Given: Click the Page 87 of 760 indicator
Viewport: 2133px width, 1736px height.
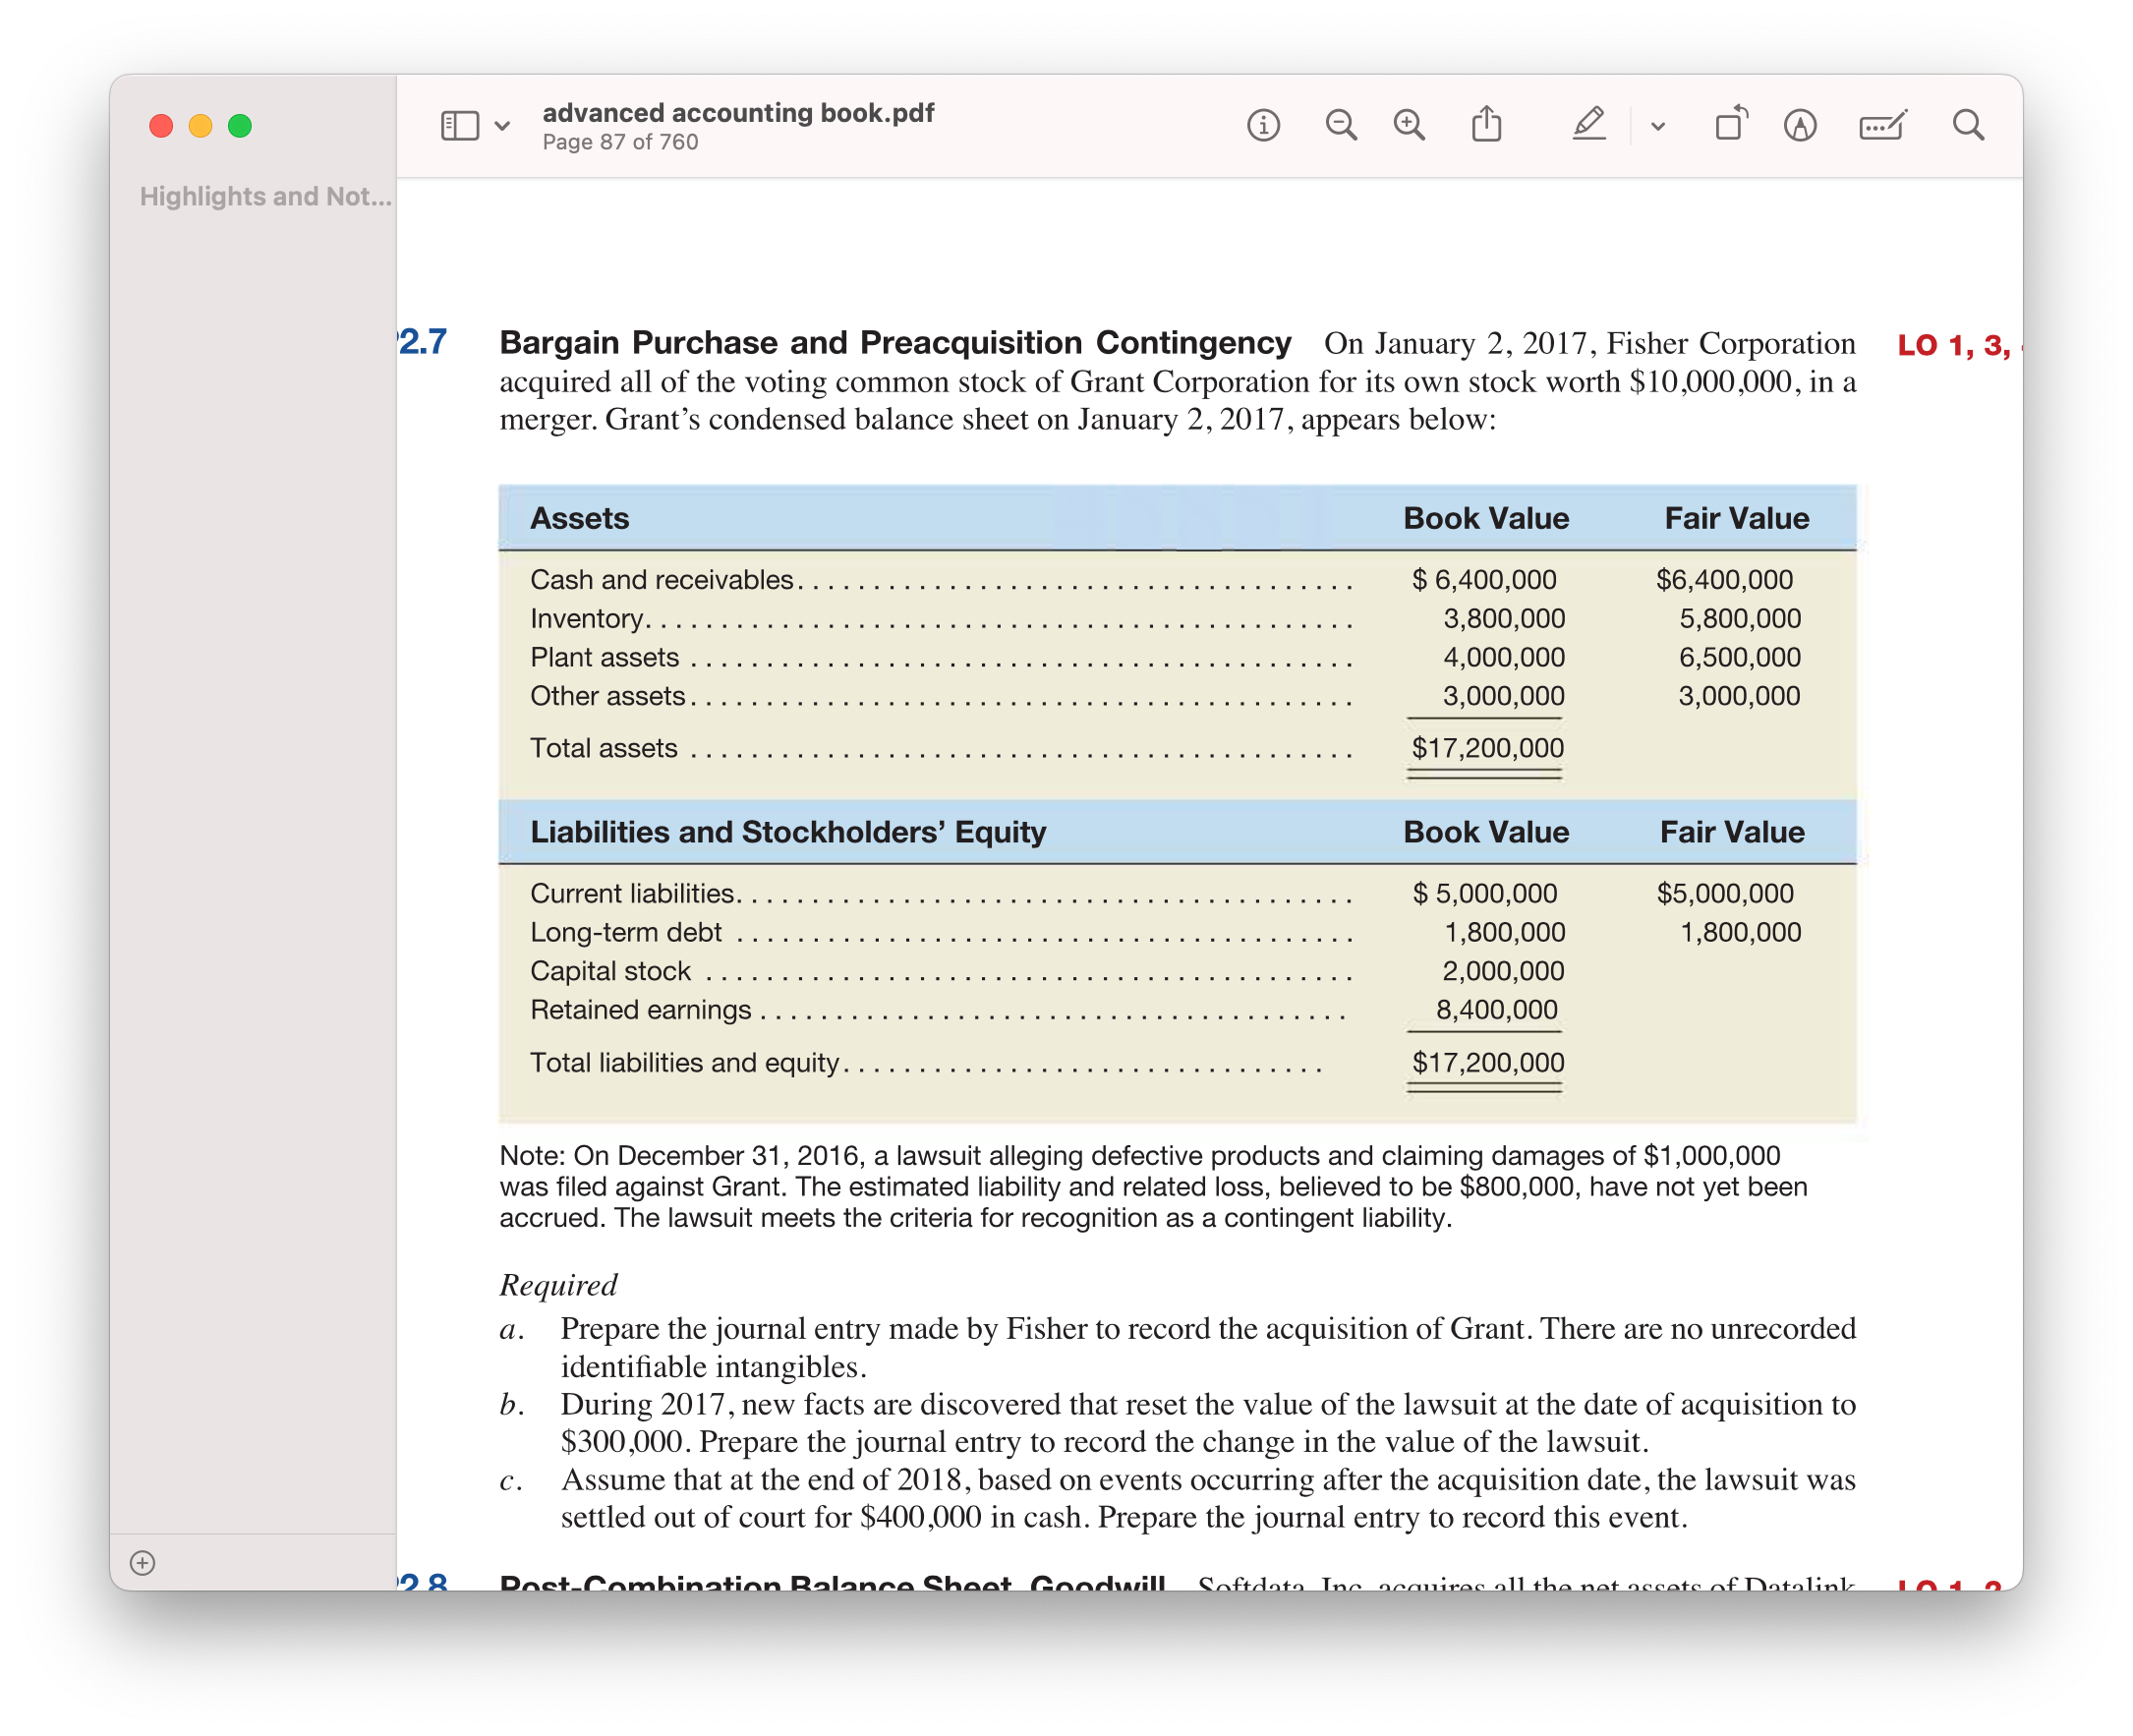Looking at the screenshot, I should (x=620, y=141).
